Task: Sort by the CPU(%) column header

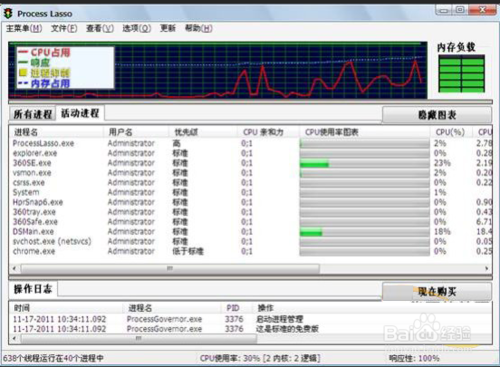Action: coord(450,132)
